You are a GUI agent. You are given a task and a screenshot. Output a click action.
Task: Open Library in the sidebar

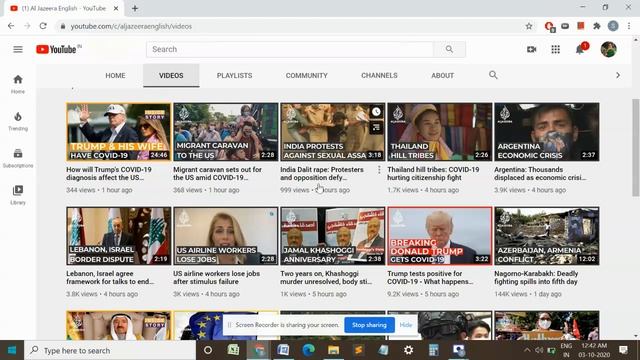pyautogui.click(x=18, y=195)
